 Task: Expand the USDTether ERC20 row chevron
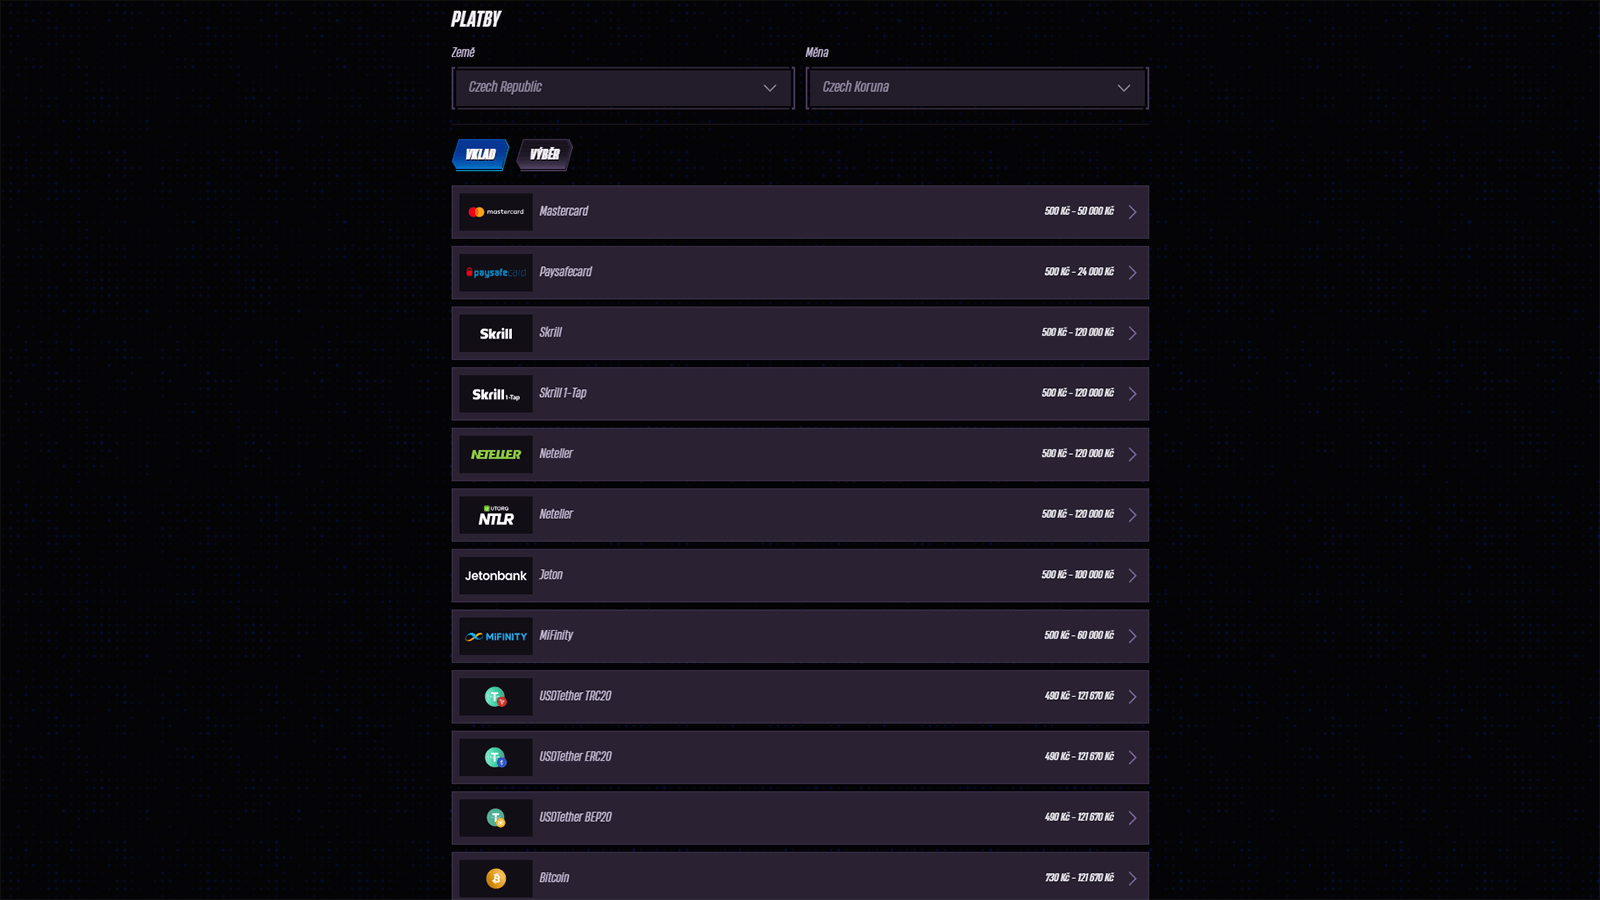(x=1132, y=758)
